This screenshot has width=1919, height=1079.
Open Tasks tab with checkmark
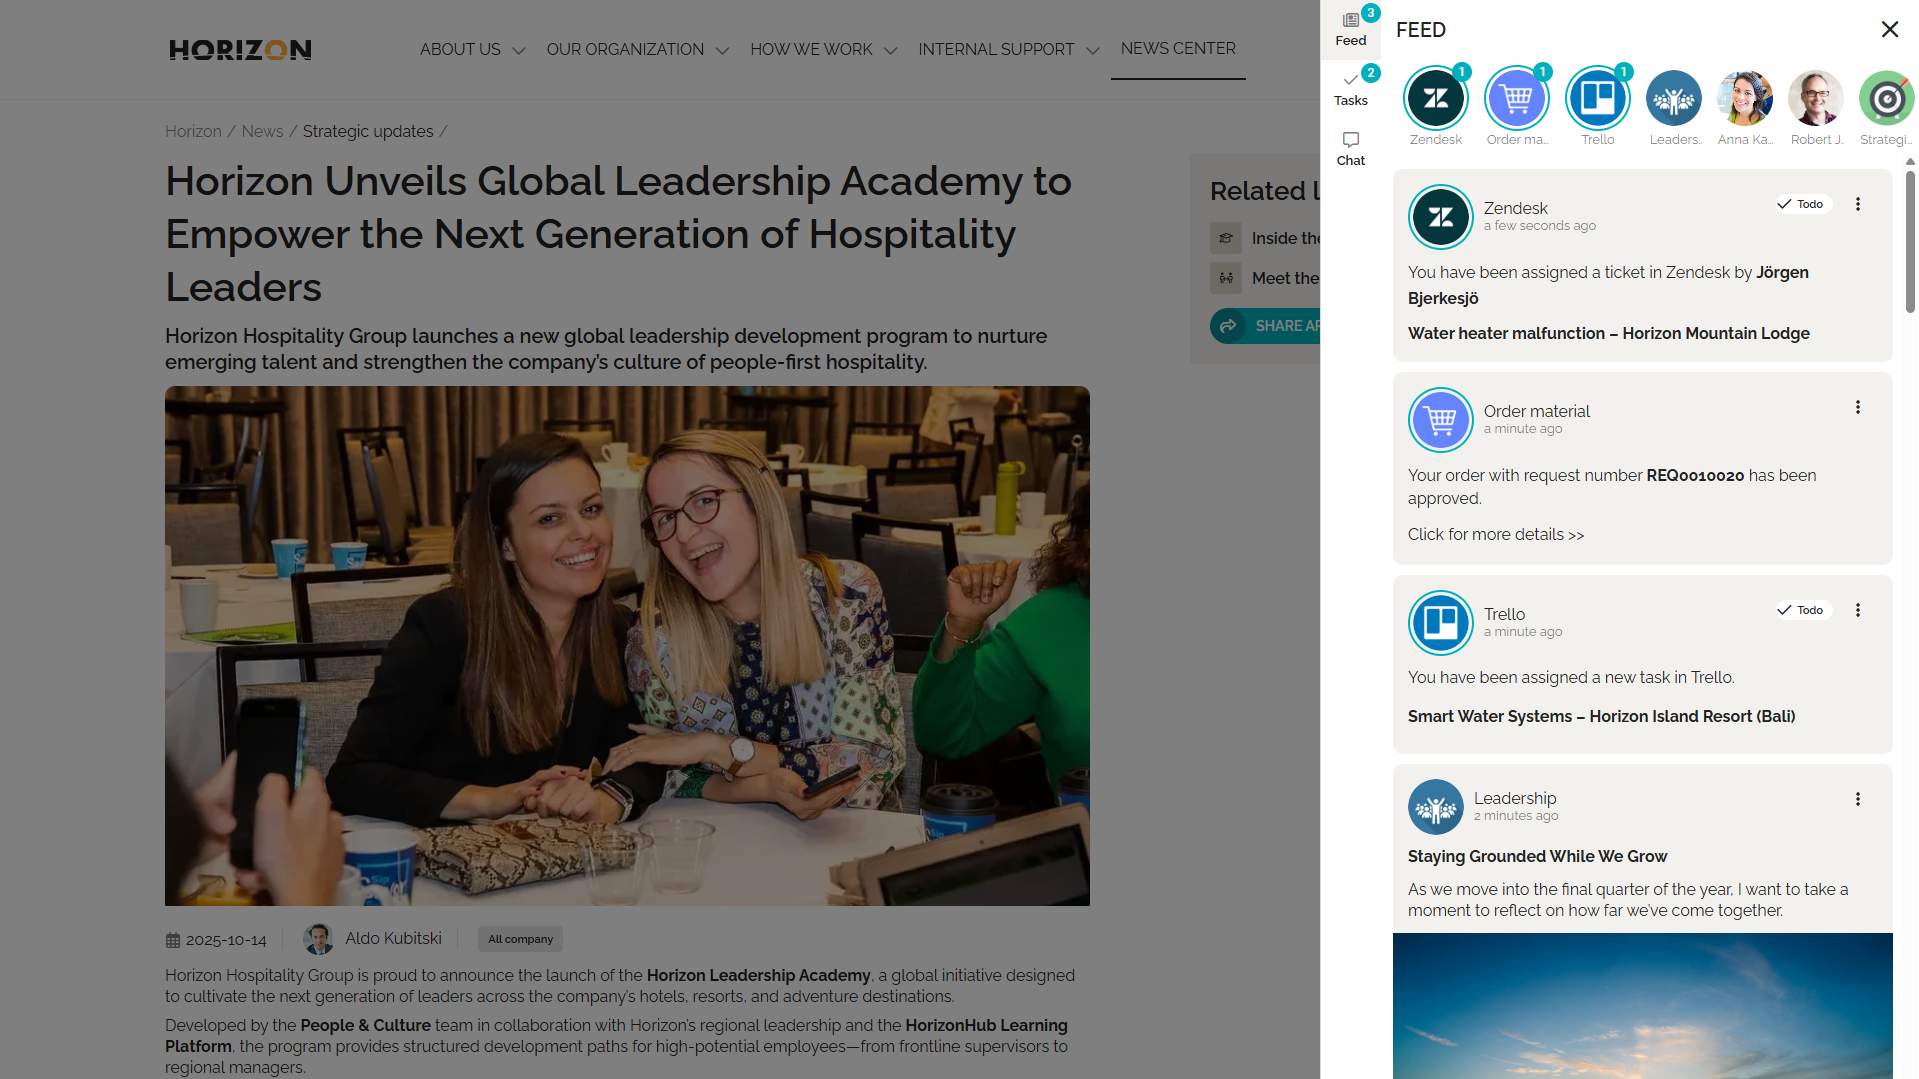(x=1350, y=88)
